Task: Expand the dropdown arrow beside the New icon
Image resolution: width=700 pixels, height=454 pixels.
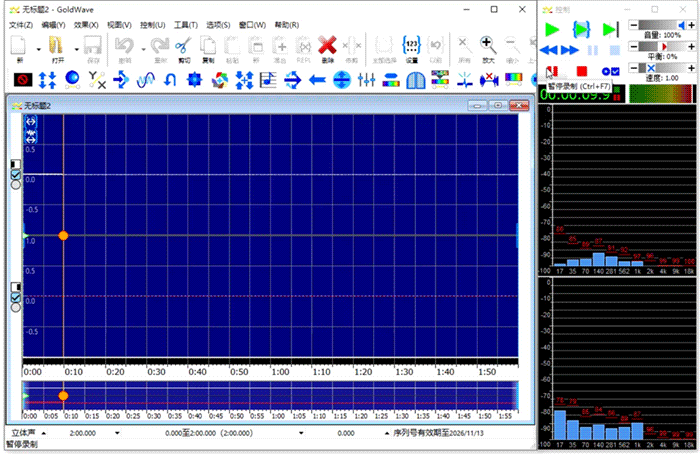Action: 38,49
